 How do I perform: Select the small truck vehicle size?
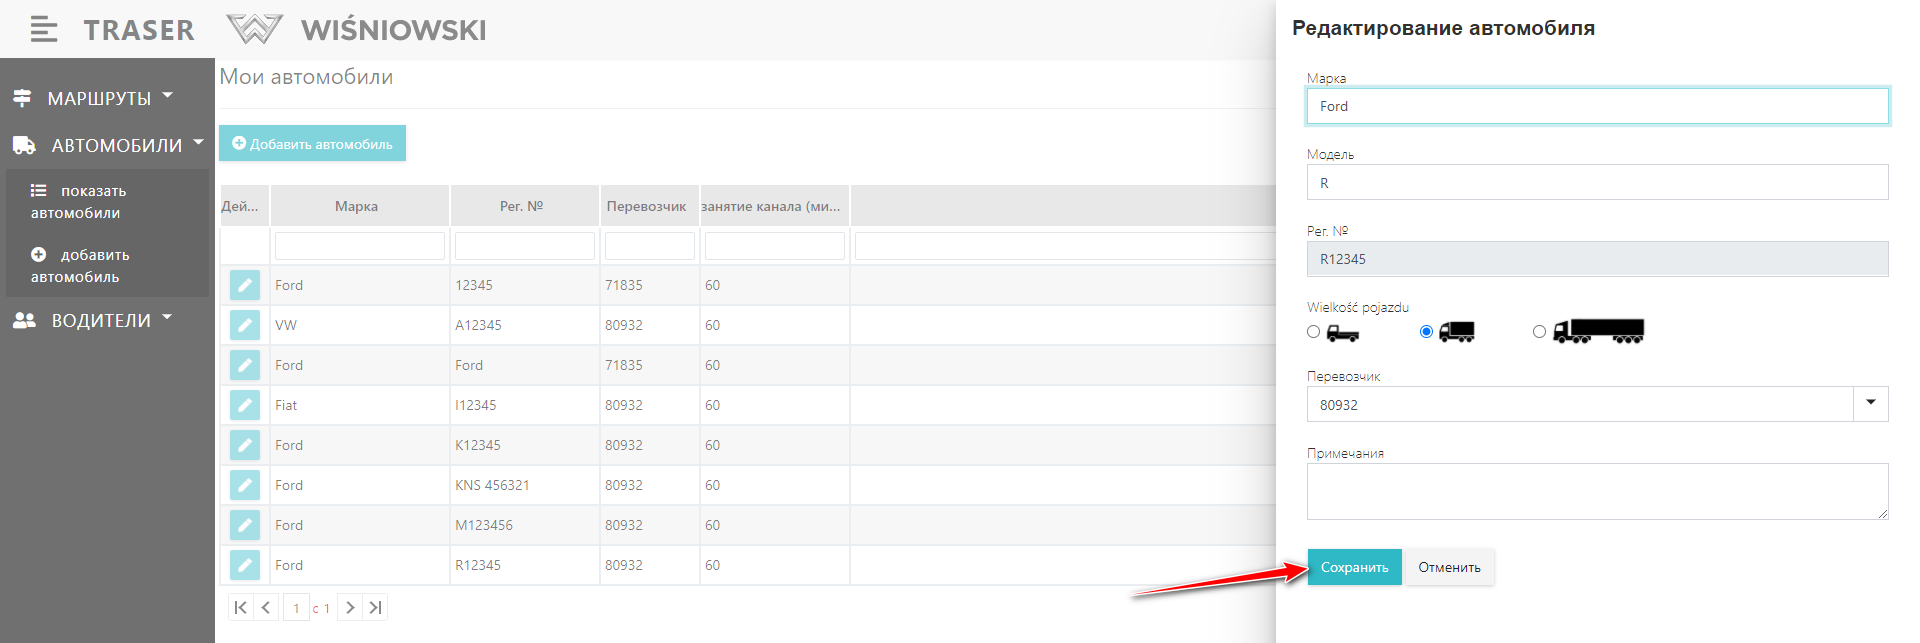(1314, 332)
